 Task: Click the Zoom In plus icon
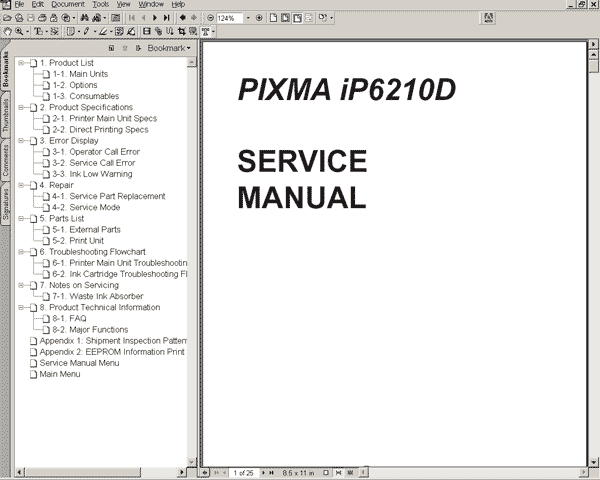259,18
